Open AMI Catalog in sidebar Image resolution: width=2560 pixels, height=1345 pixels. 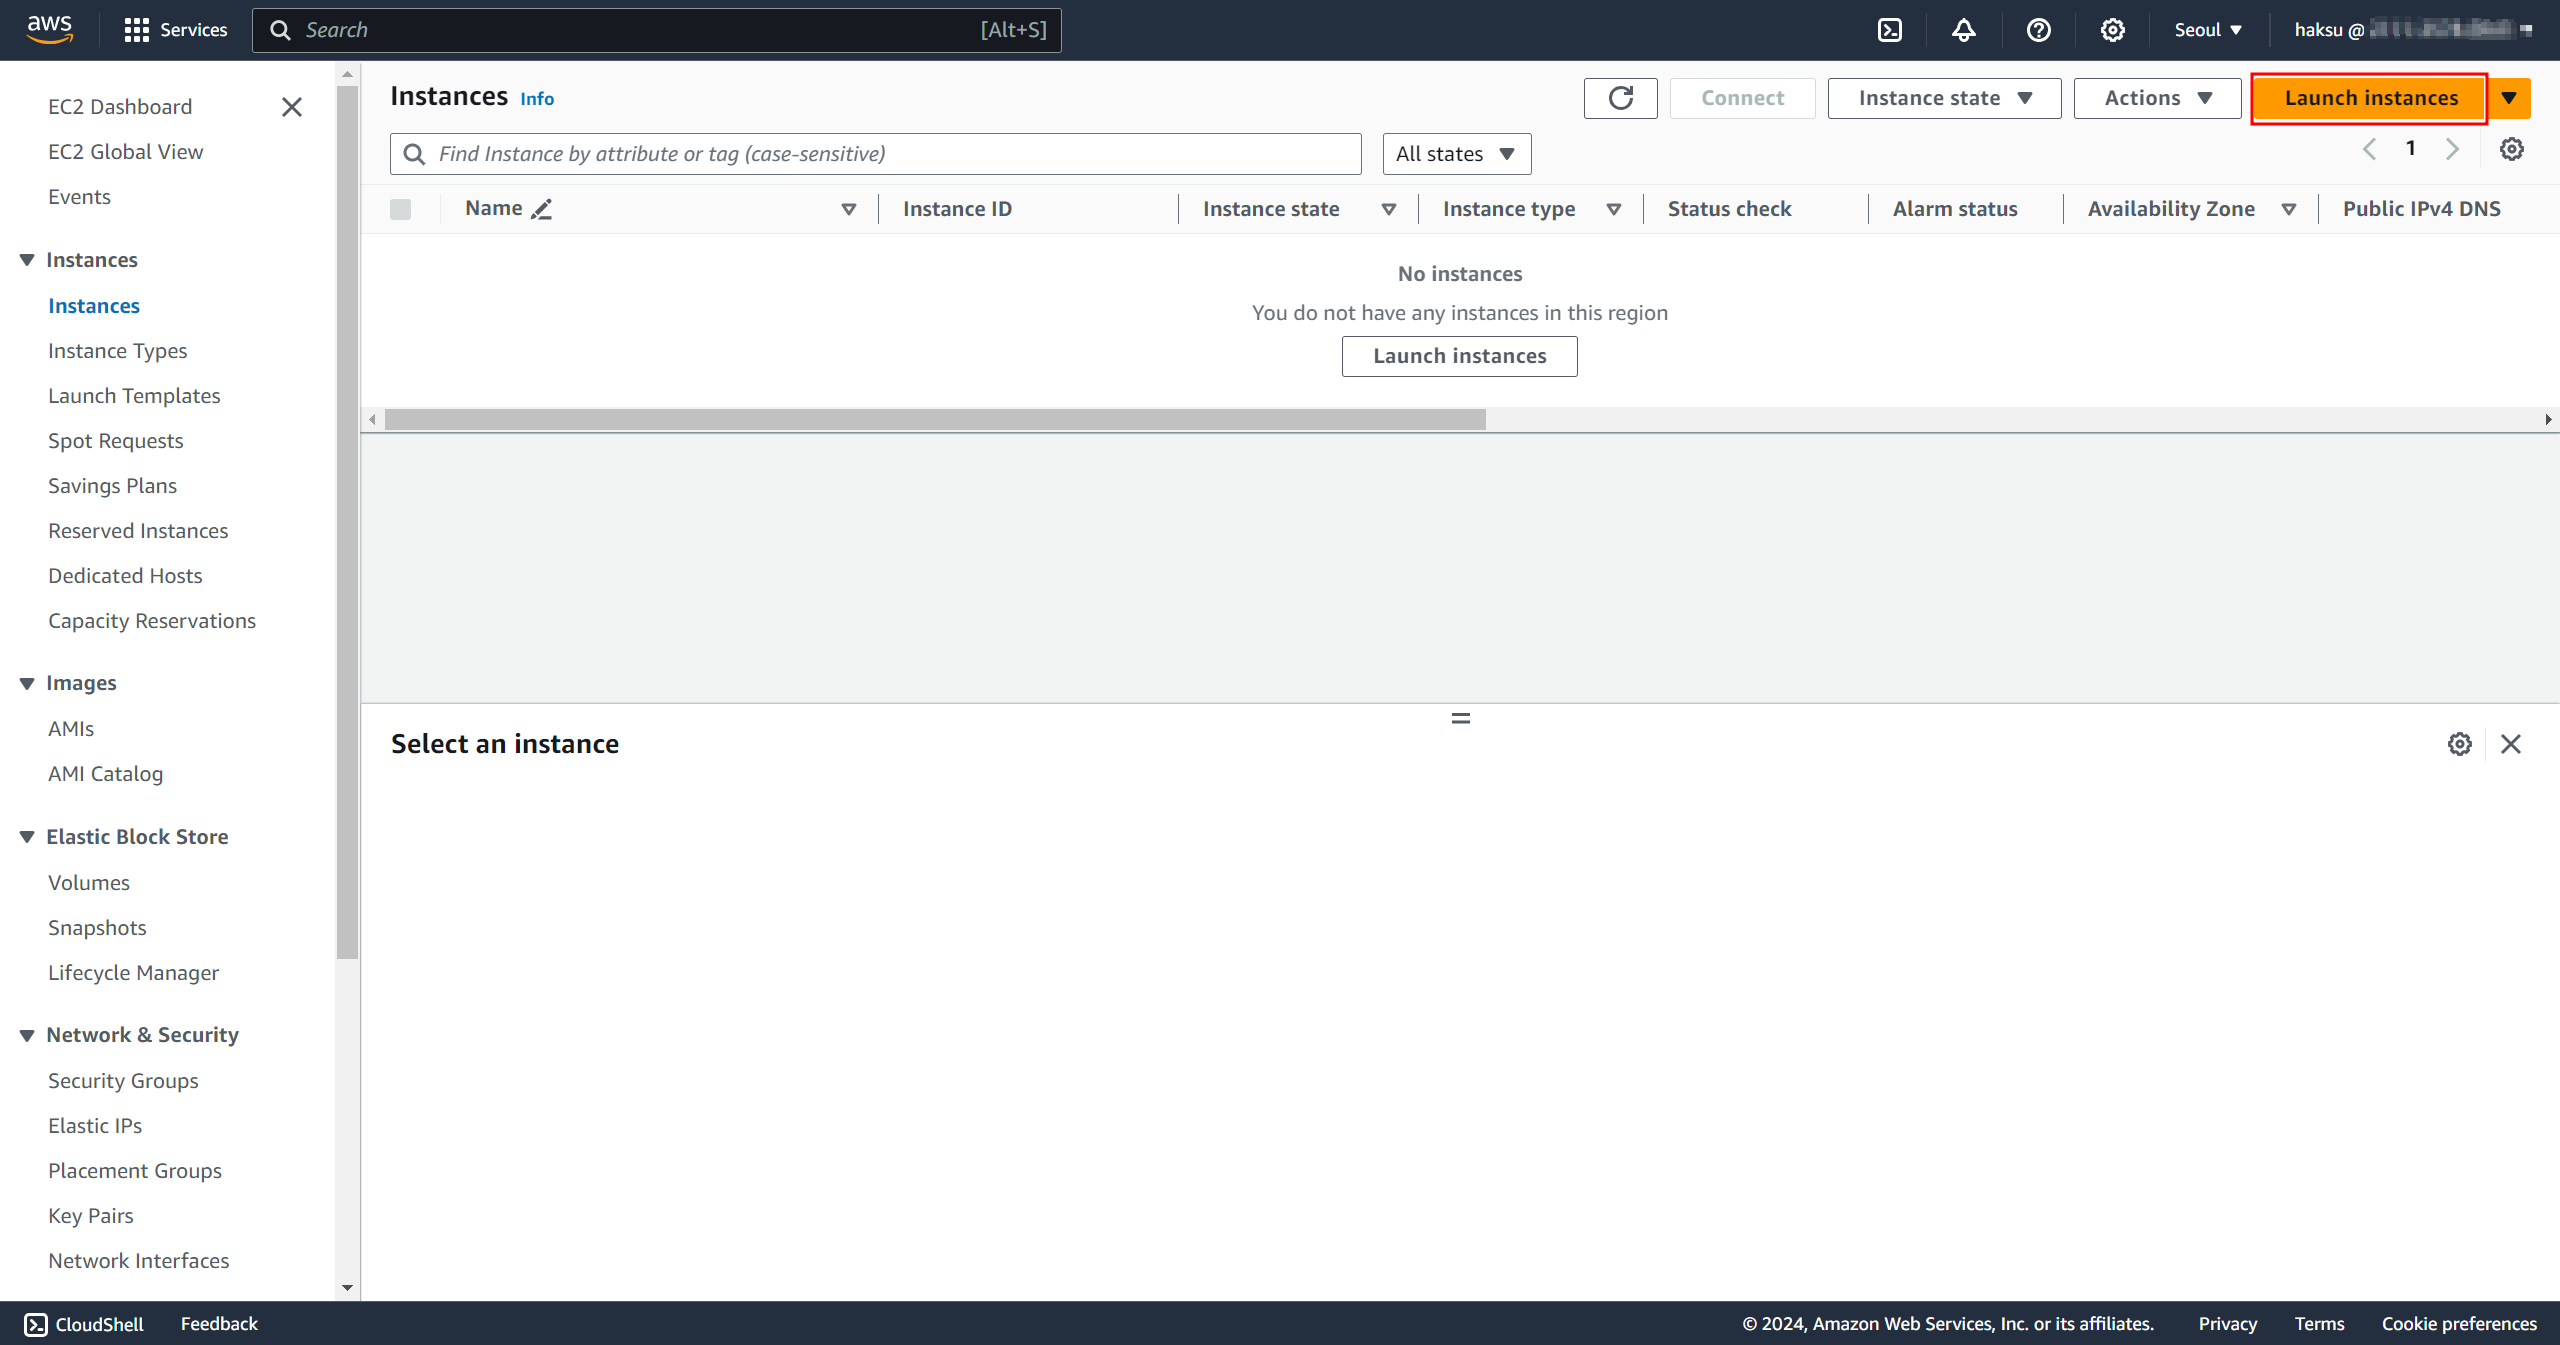105,774
